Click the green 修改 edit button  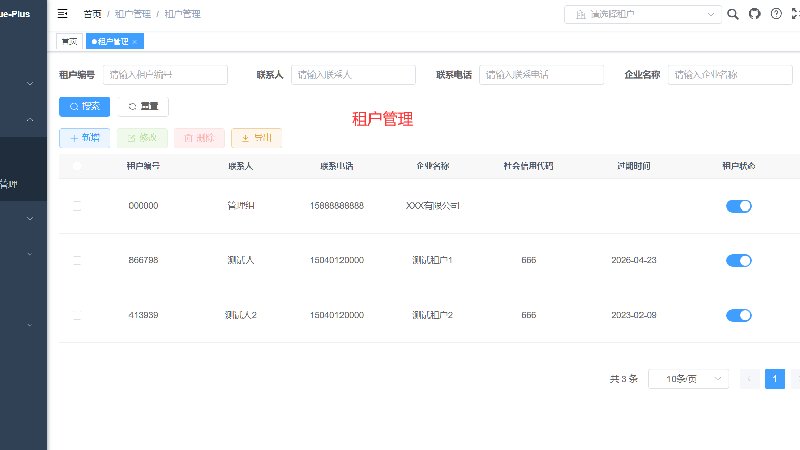(142, 138)
